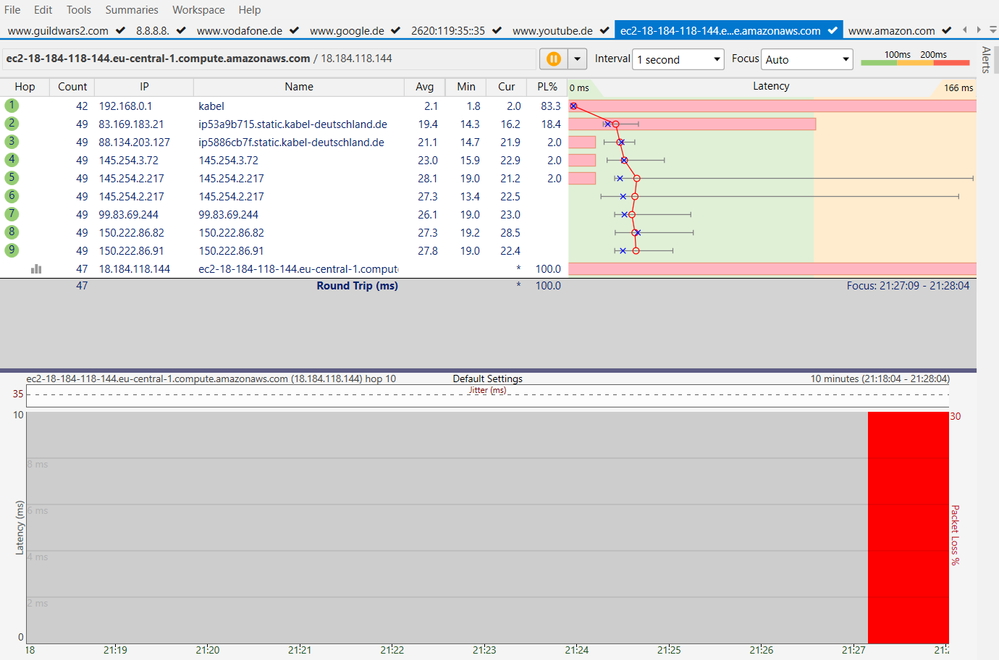The height and width of the screenshot is (660, 999).
Task: Open the Tools menu
Action: (78, 10)
